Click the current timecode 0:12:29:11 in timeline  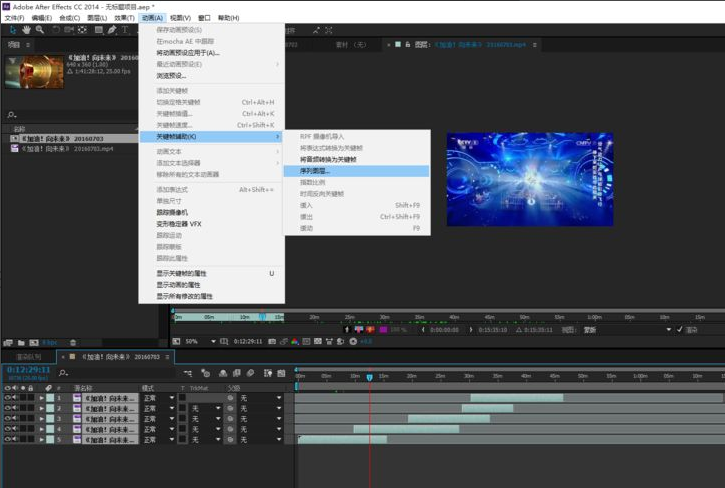pyautogui.click(x=28, y=370)
